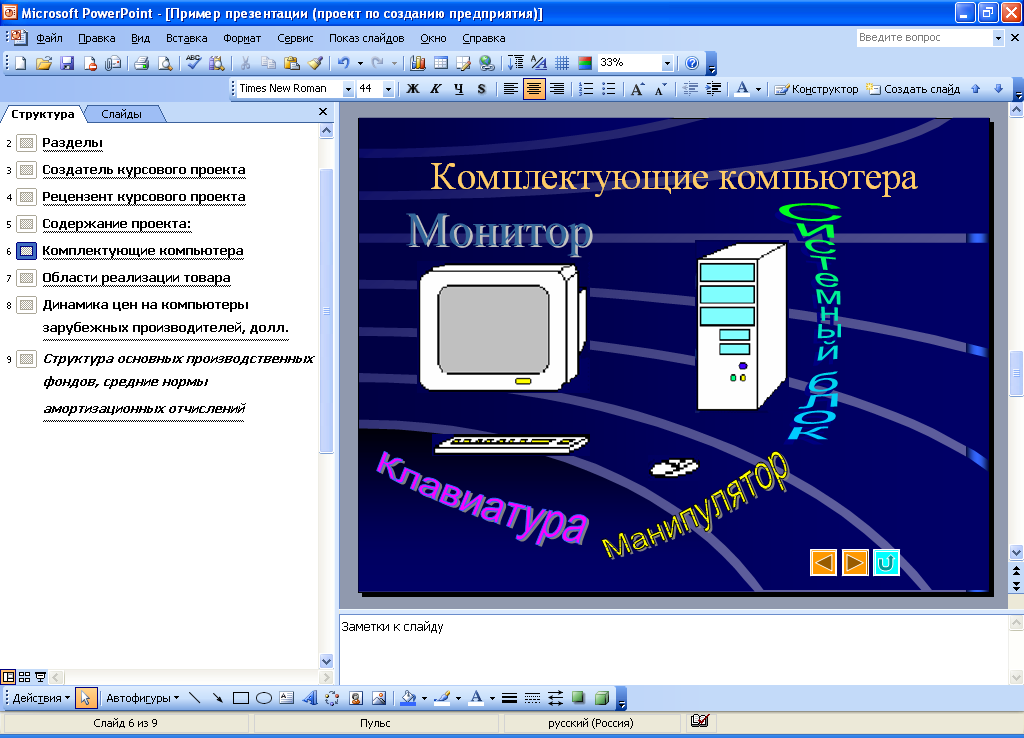Open the Формат menu
The width and height of the screenshot is (1024, 738).
(242, 38)
